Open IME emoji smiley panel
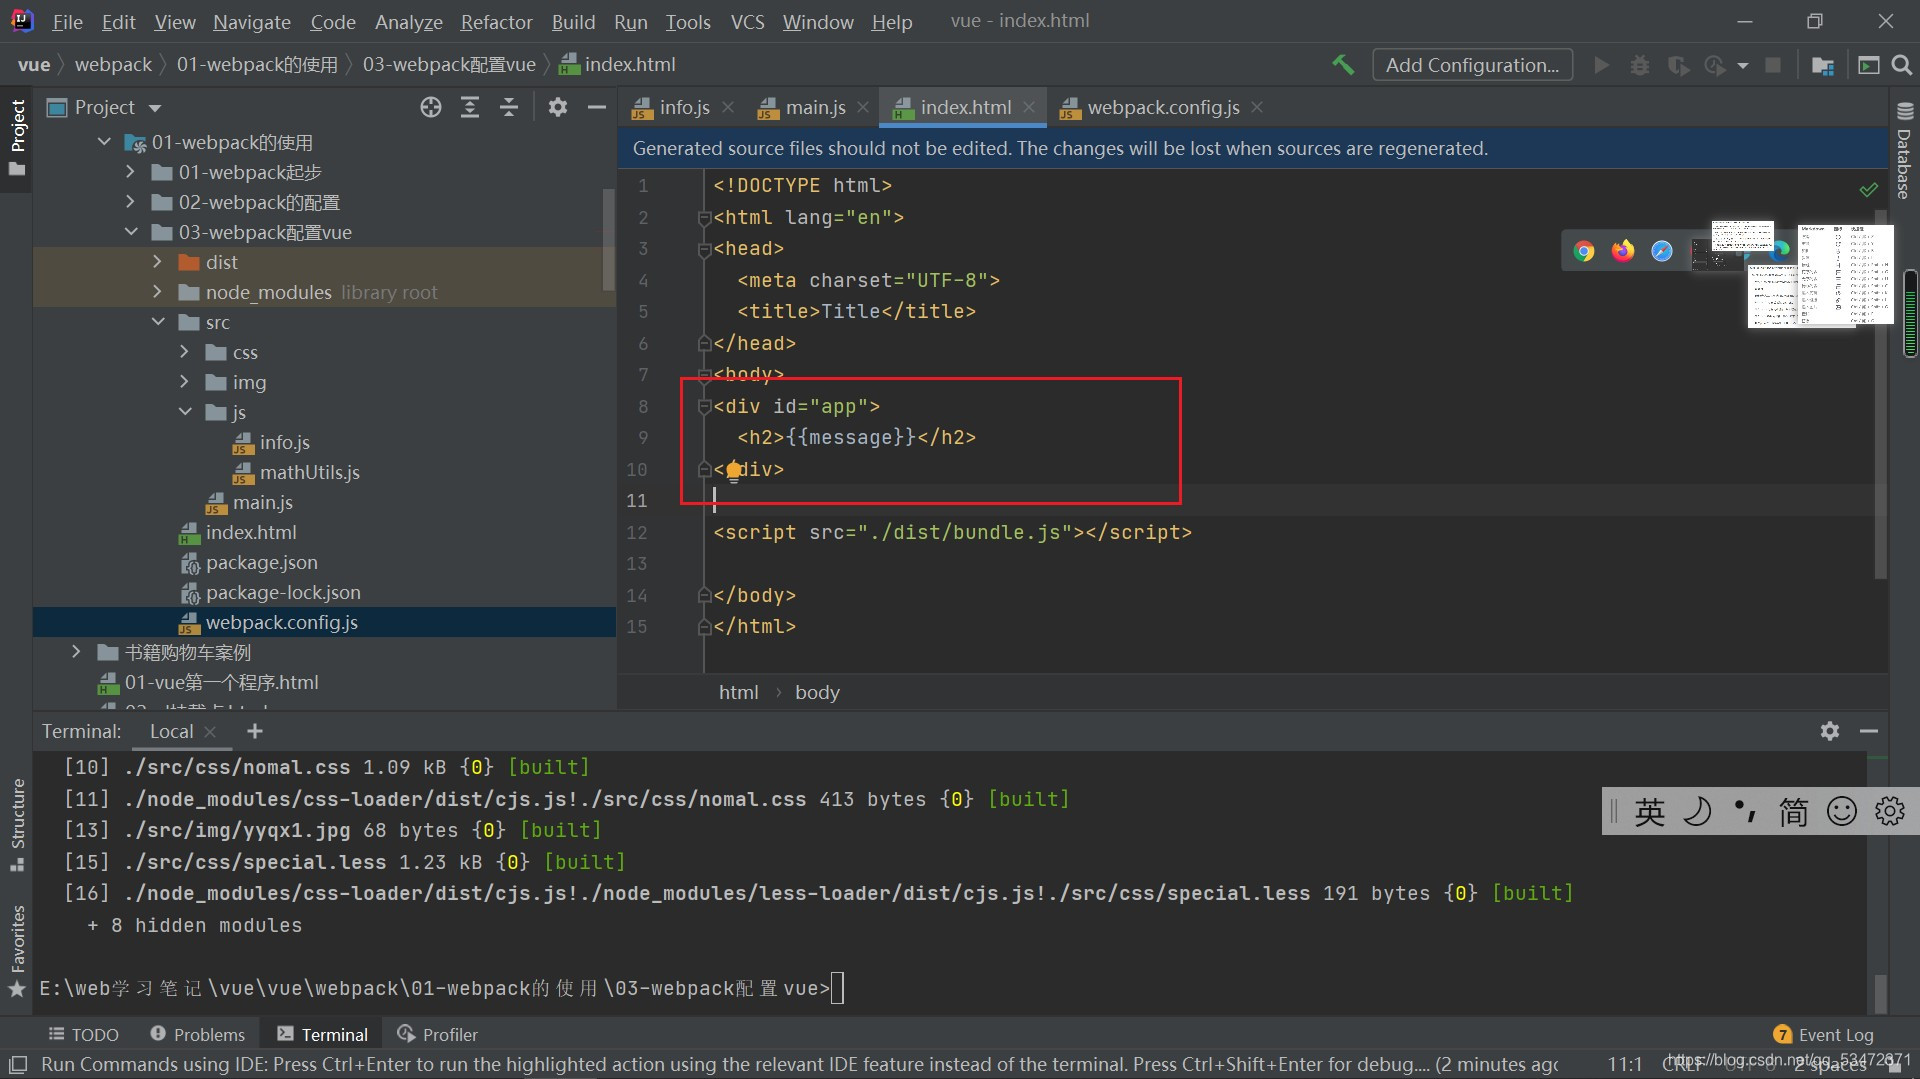The width and height of the screenshot is (1920, 1079). pyautogui.click(x=1841, y=811)
